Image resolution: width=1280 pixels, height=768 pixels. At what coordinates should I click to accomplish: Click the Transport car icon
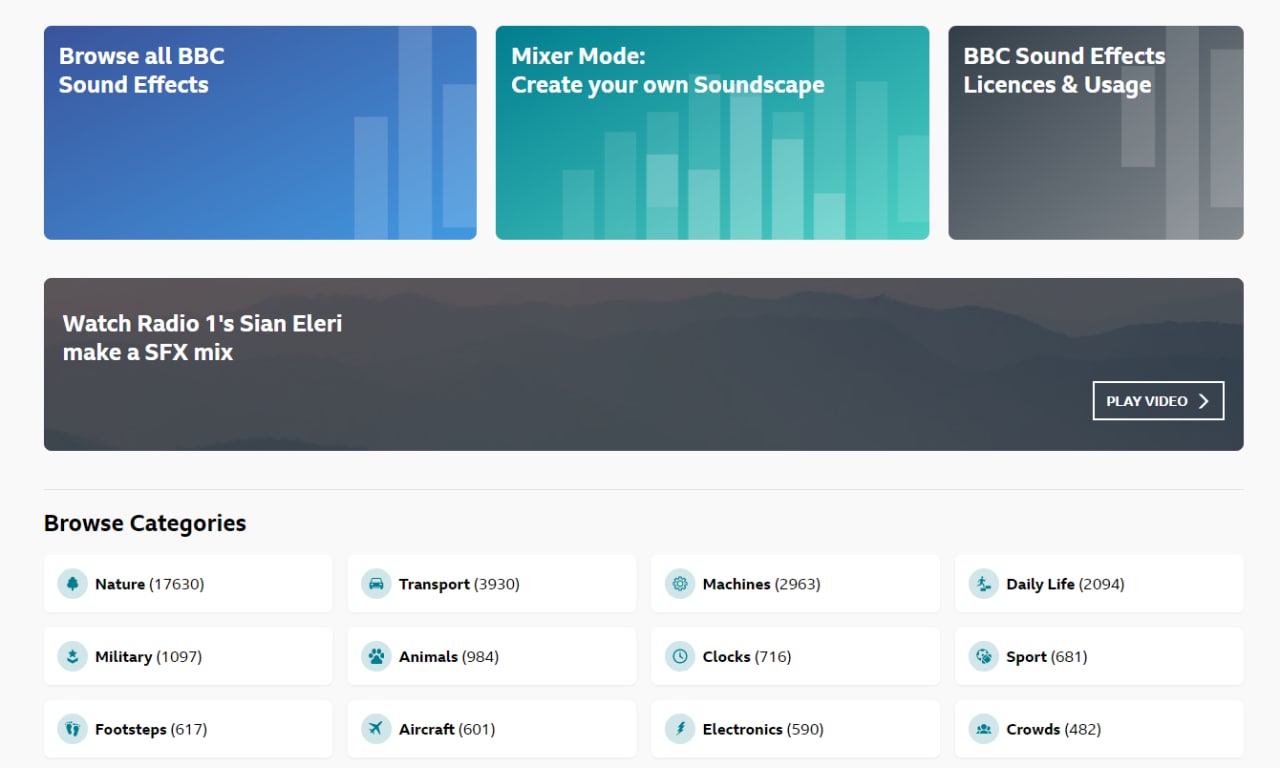[x=376, y=584]
